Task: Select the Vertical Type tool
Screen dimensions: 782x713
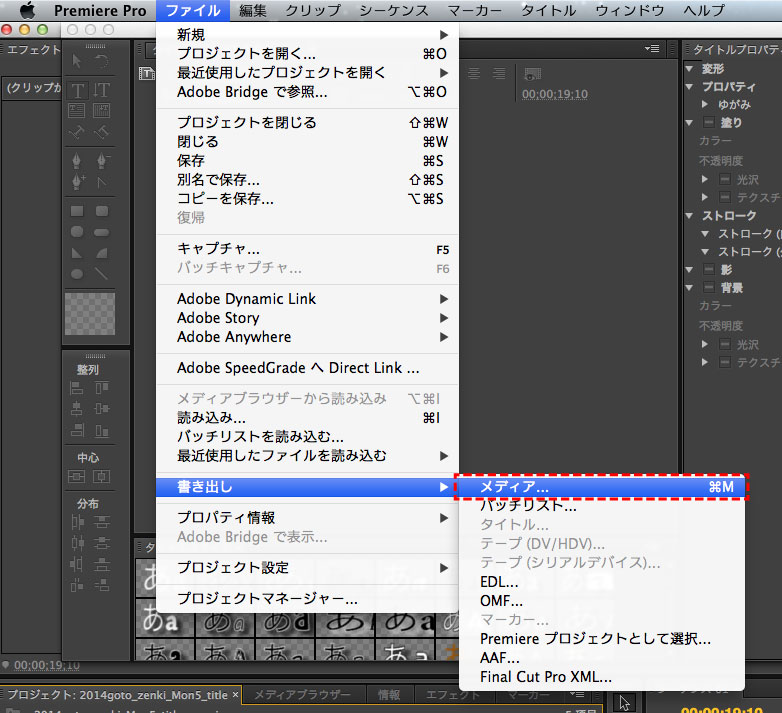Action: point(101,90)
